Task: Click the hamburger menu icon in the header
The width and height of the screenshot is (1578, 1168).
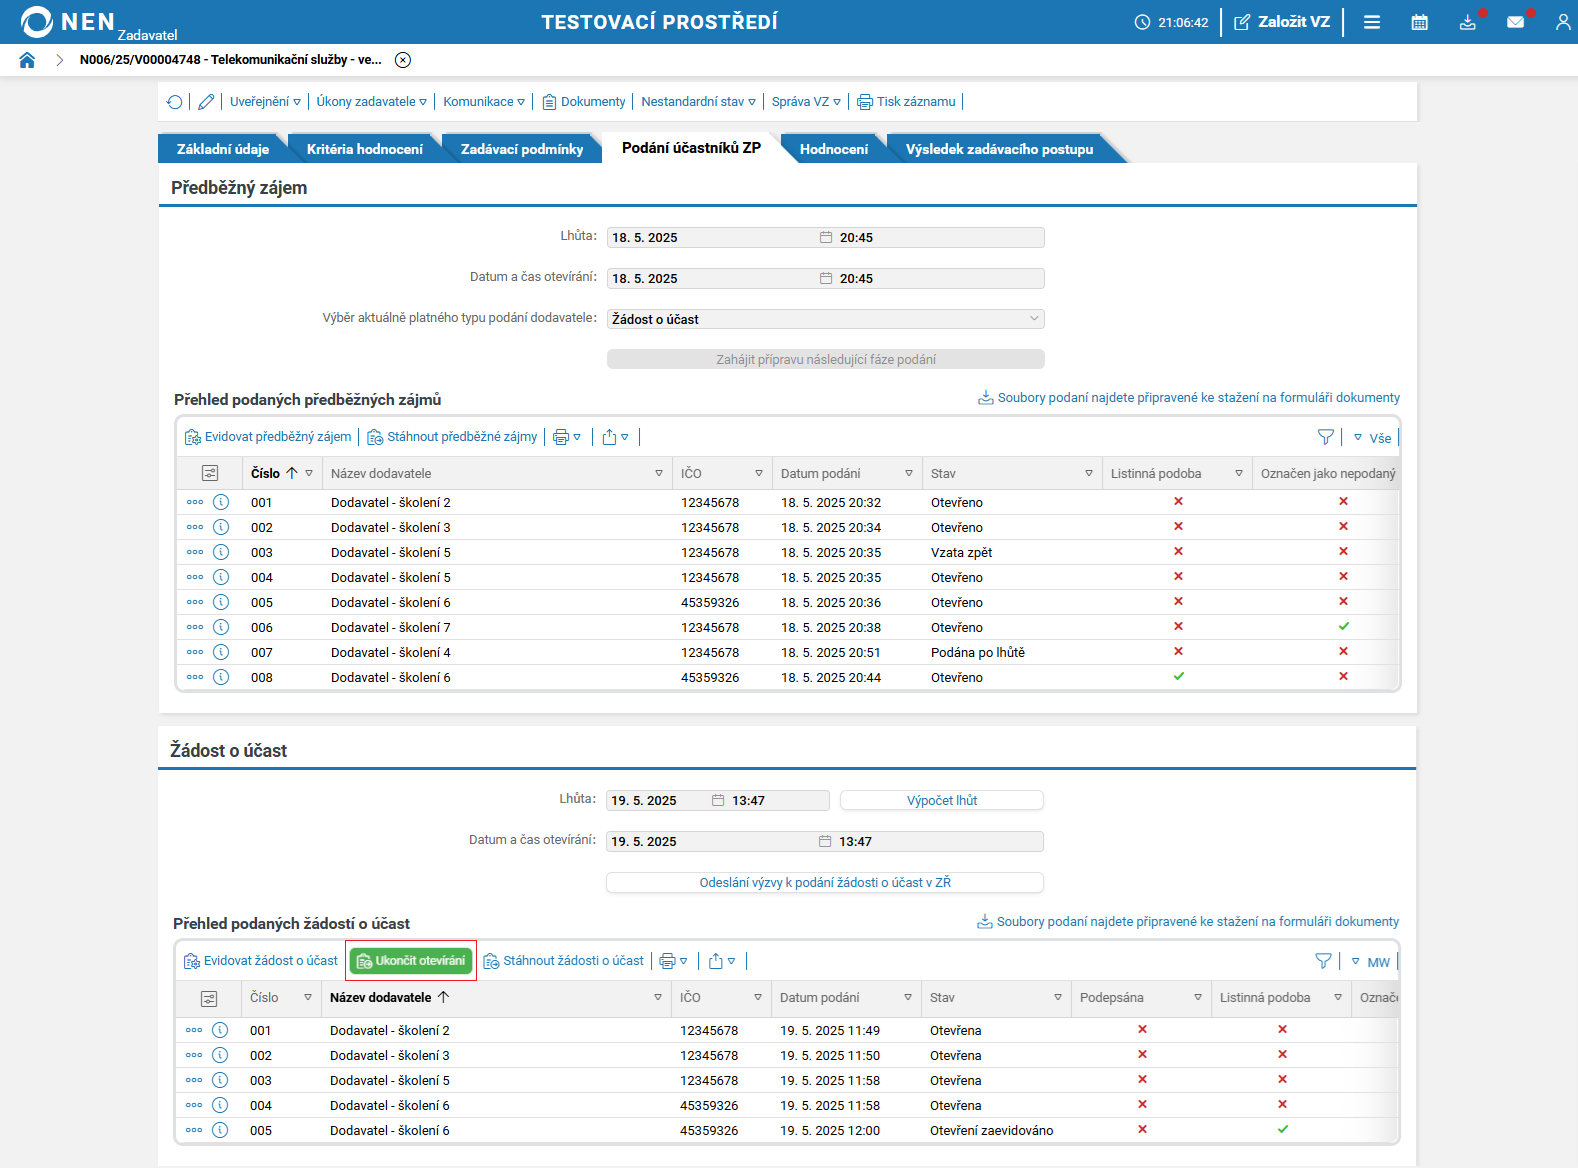Action: coord(1372,22)
